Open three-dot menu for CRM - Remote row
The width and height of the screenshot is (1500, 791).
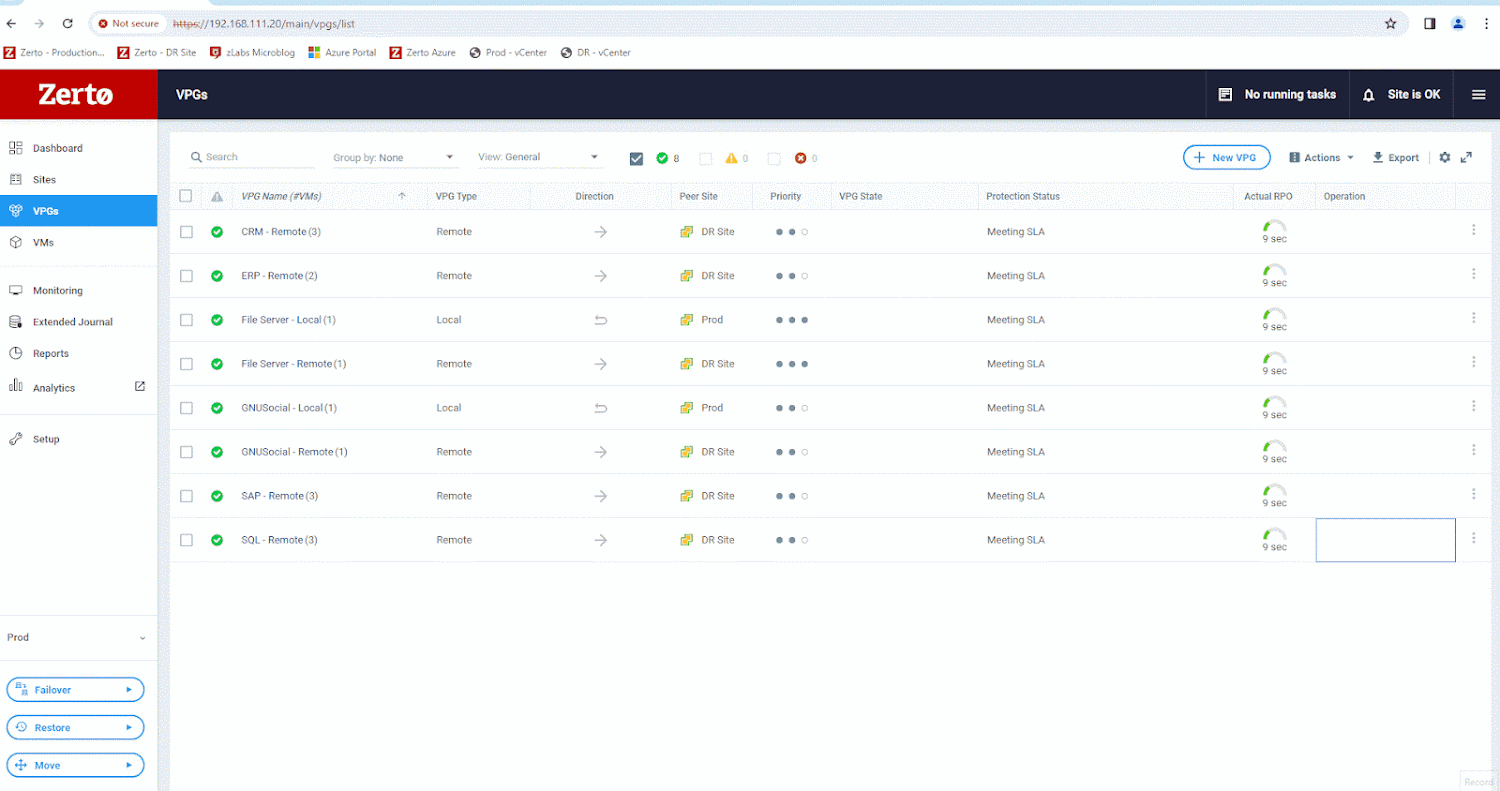(x=1473, y=231)
